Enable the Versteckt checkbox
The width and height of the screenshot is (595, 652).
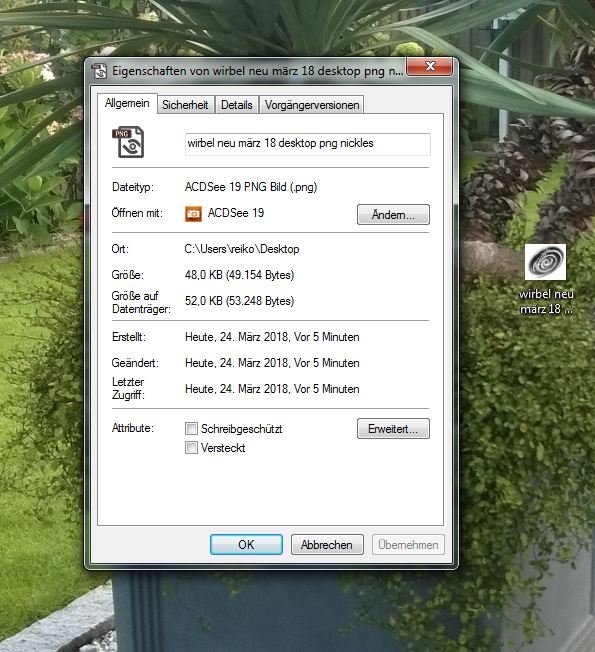coord(191,447)
